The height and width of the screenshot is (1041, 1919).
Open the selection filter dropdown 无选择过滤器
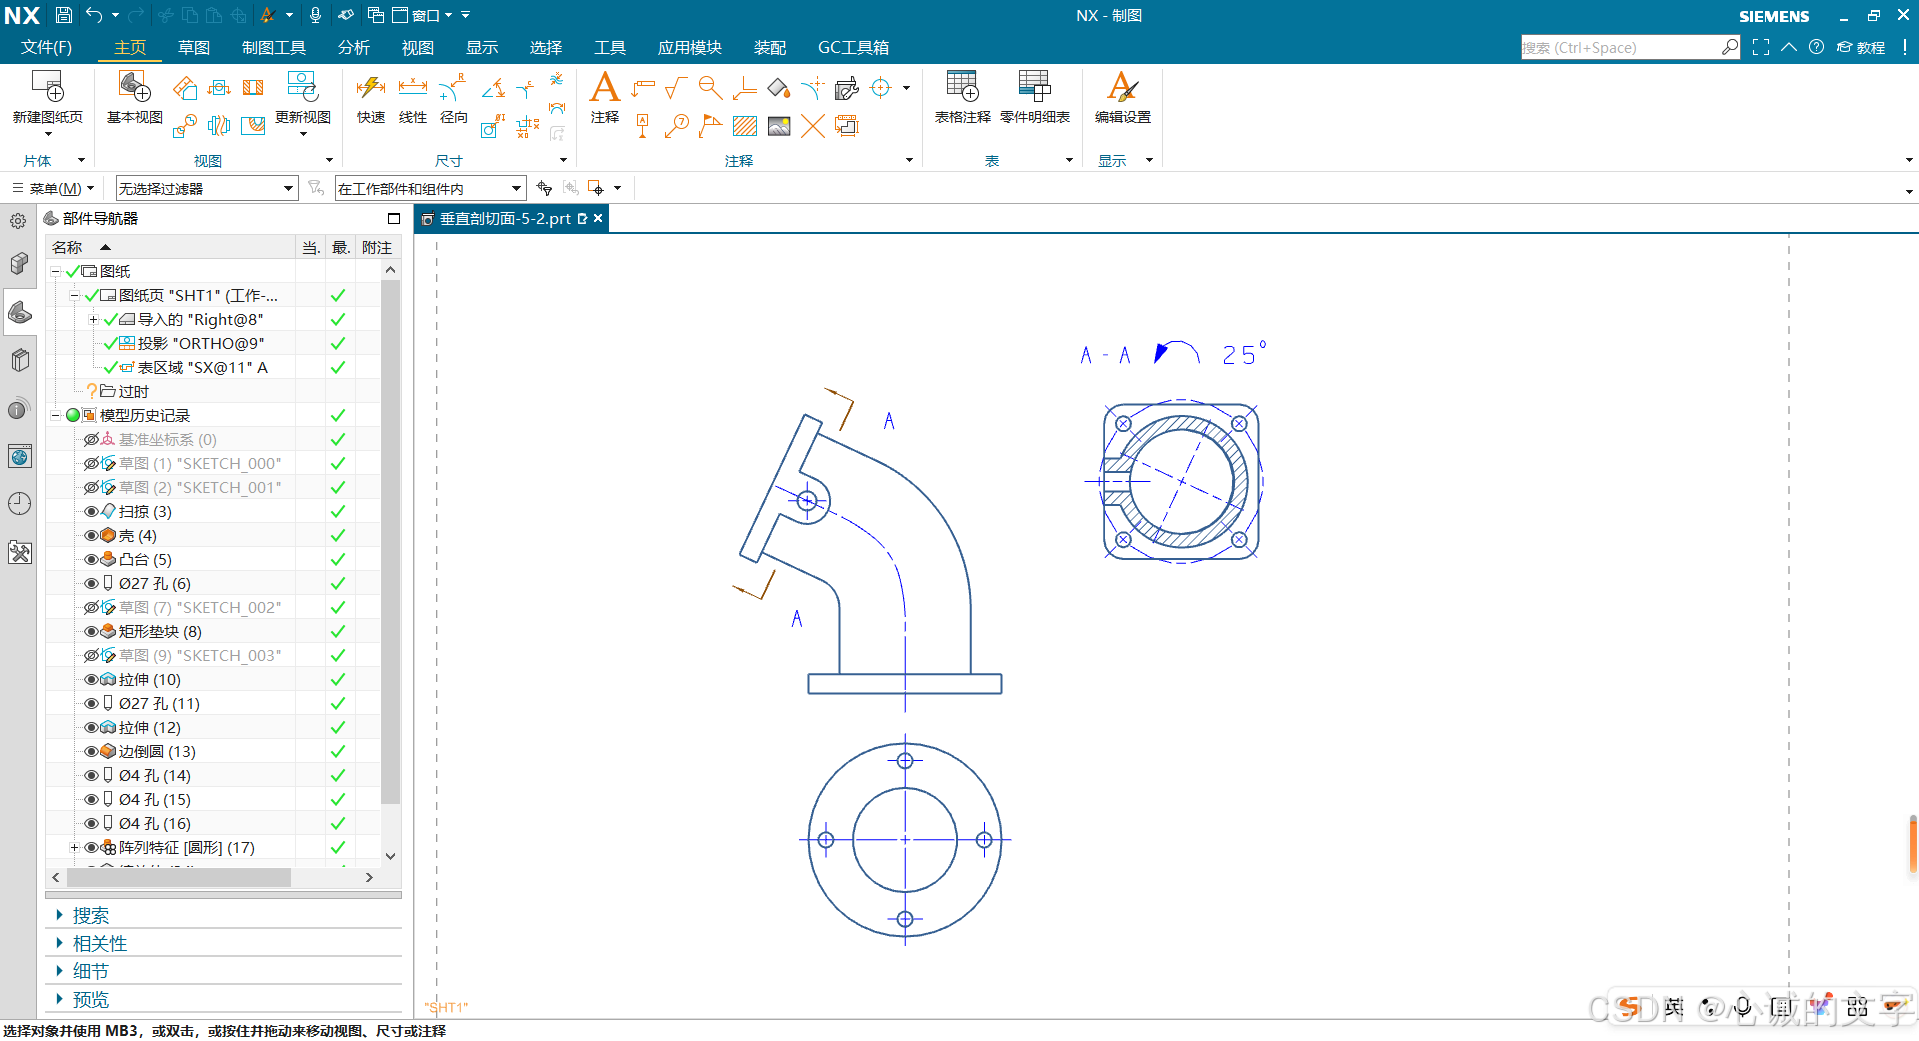coord(207,188)
